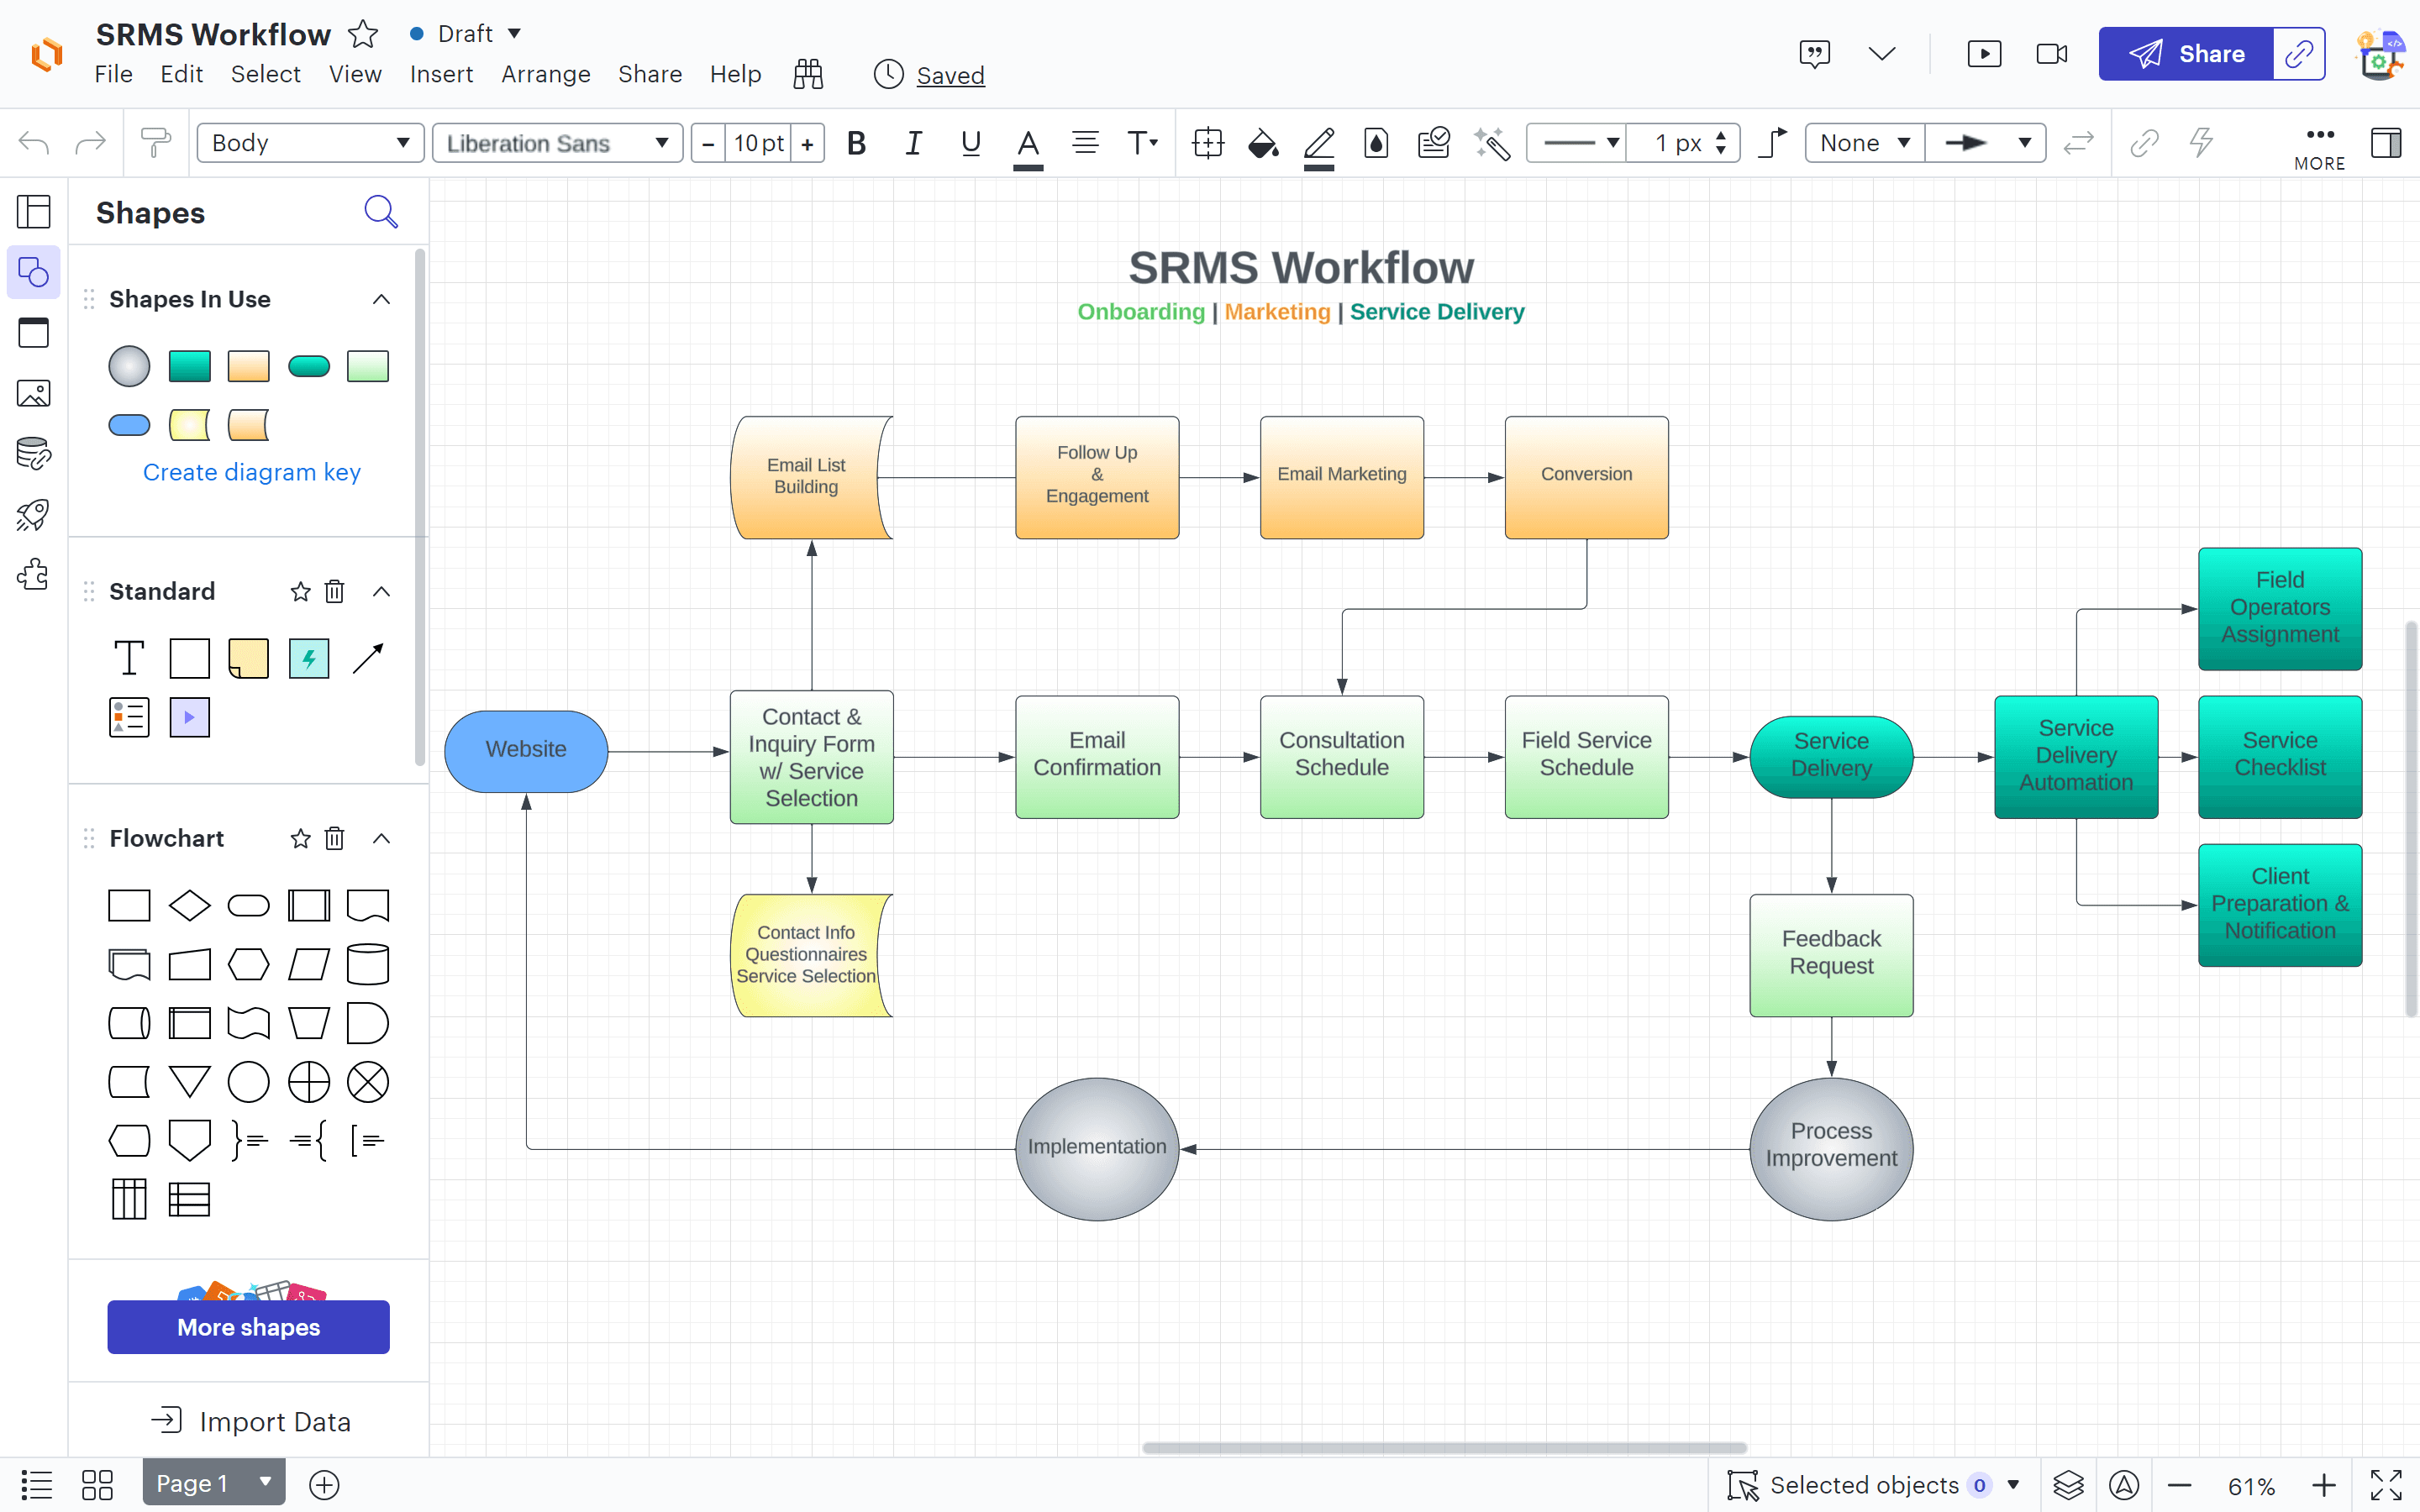
Task: Click the Redo arrow icon
Action: (x=90, y=143)
